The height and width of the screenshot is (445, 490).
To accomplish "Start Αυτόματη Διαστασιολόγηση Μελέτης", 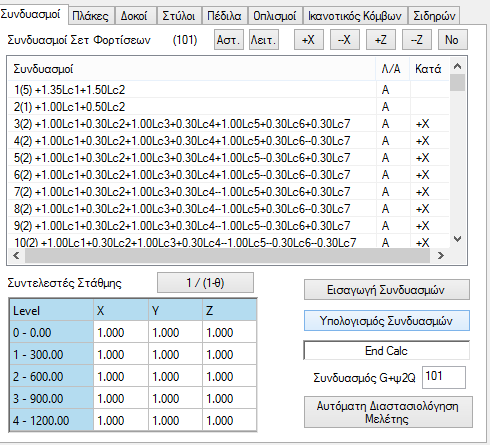I will 388,412.
